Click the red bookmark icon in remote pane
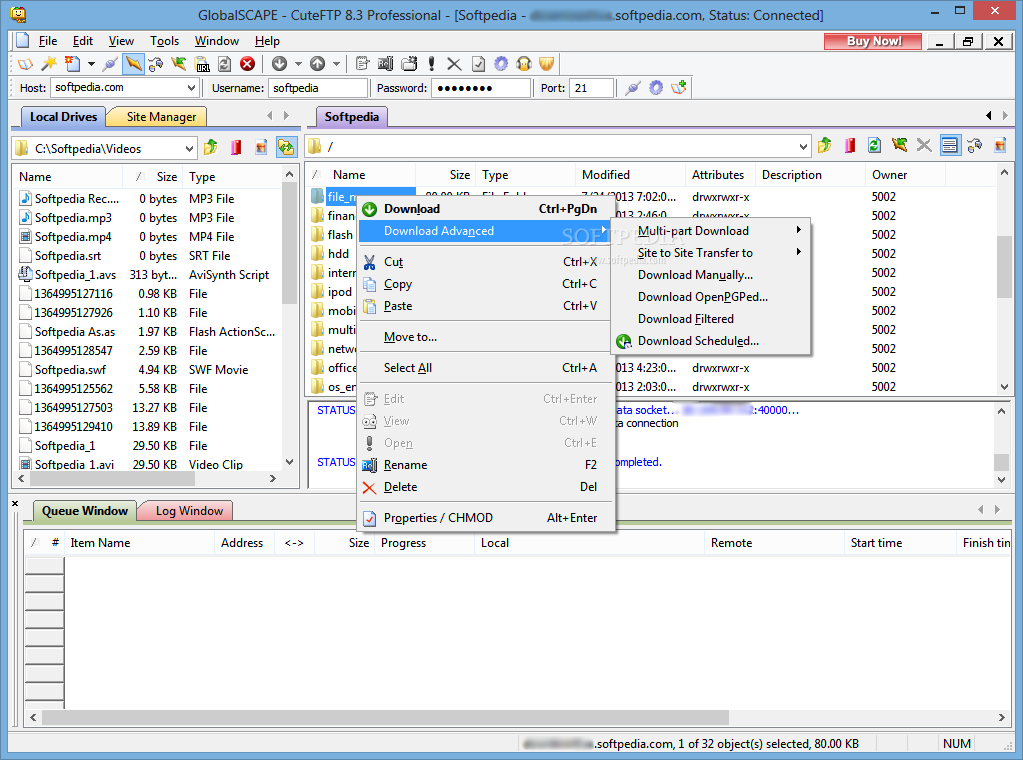Image resolution: width=1023 pixels, height=760 pixels. click(849, 146)
